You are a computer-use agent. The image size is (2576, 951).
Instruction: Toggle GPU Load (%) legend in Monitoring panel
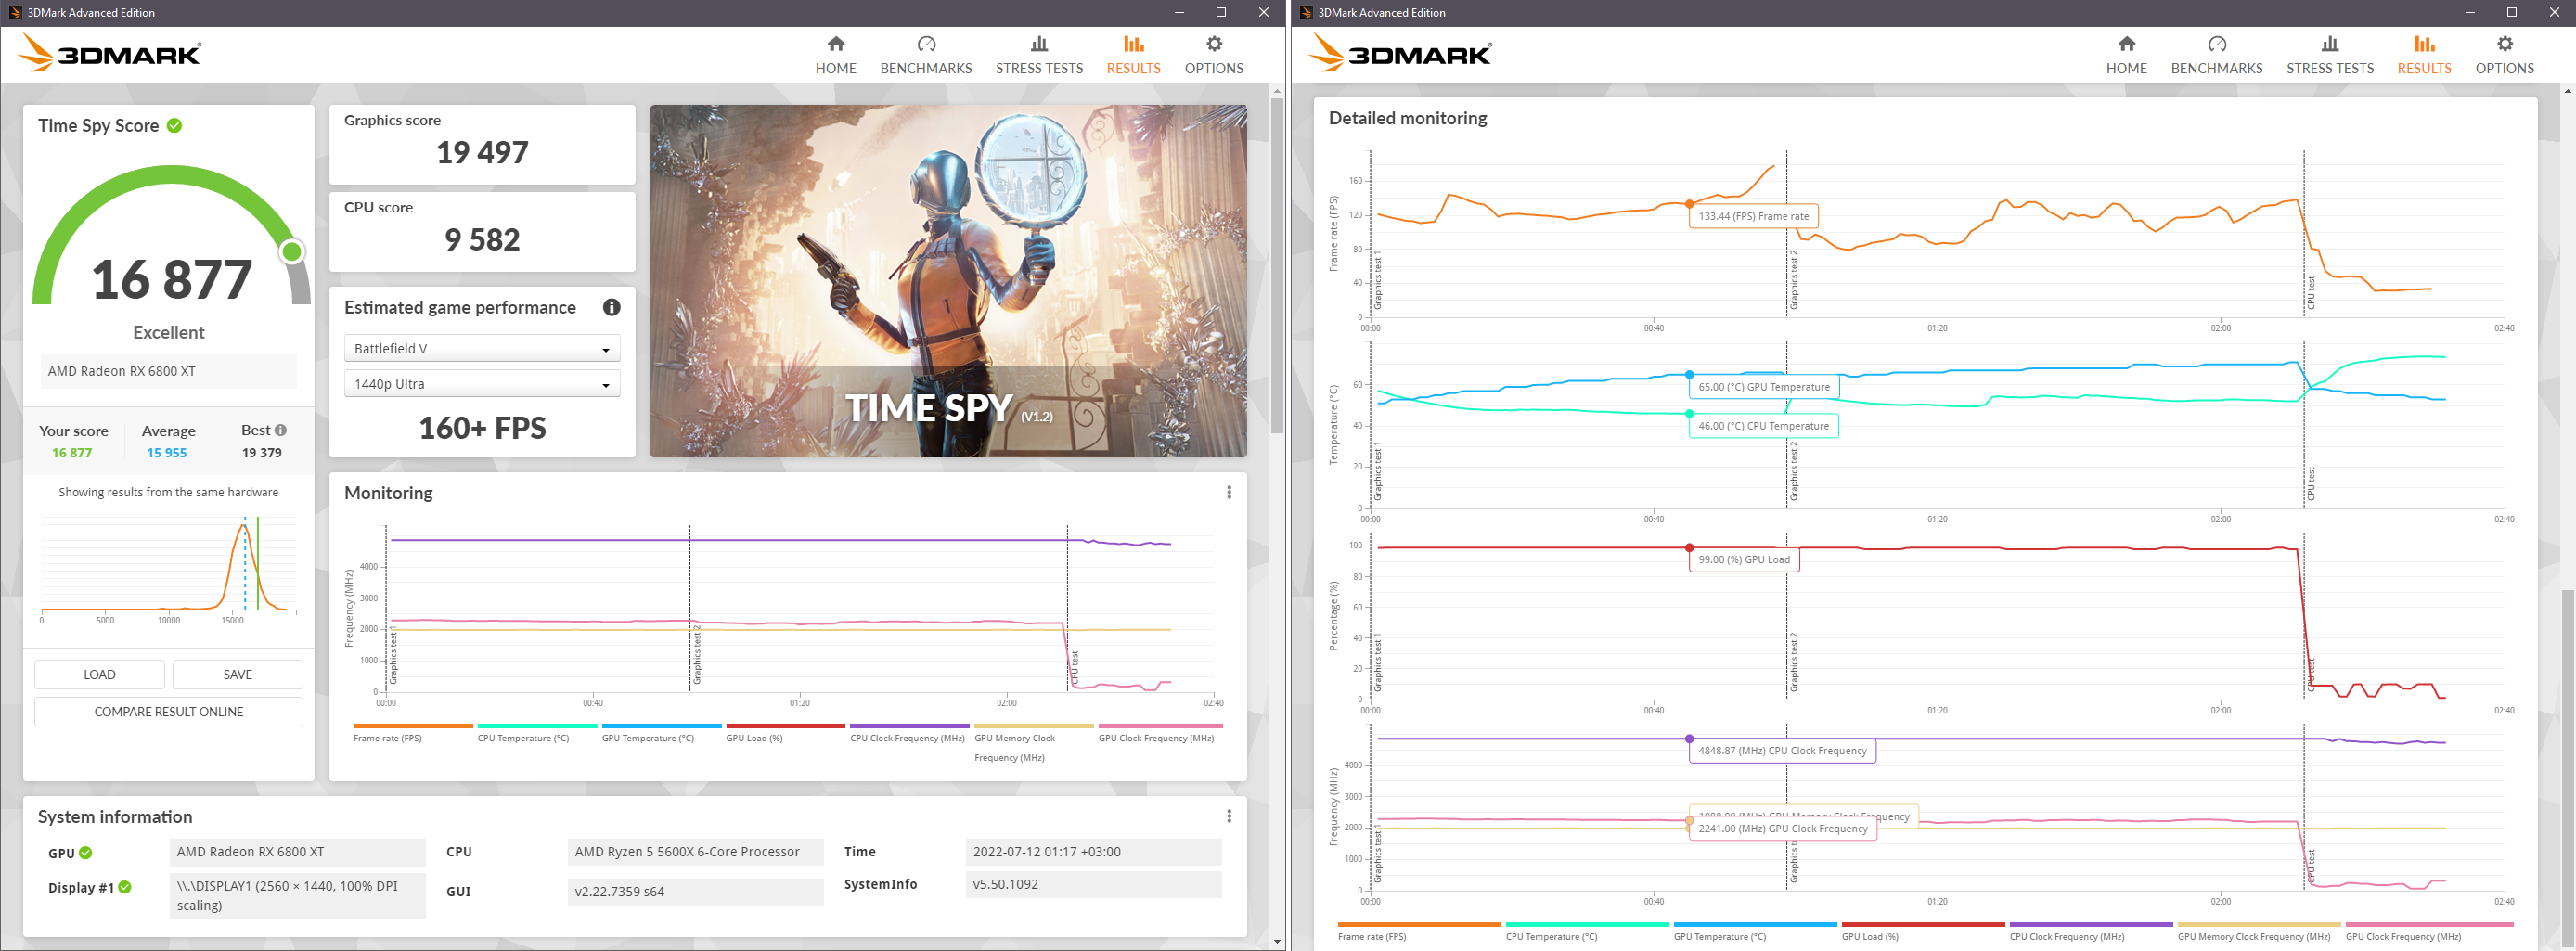click(785, 733)
